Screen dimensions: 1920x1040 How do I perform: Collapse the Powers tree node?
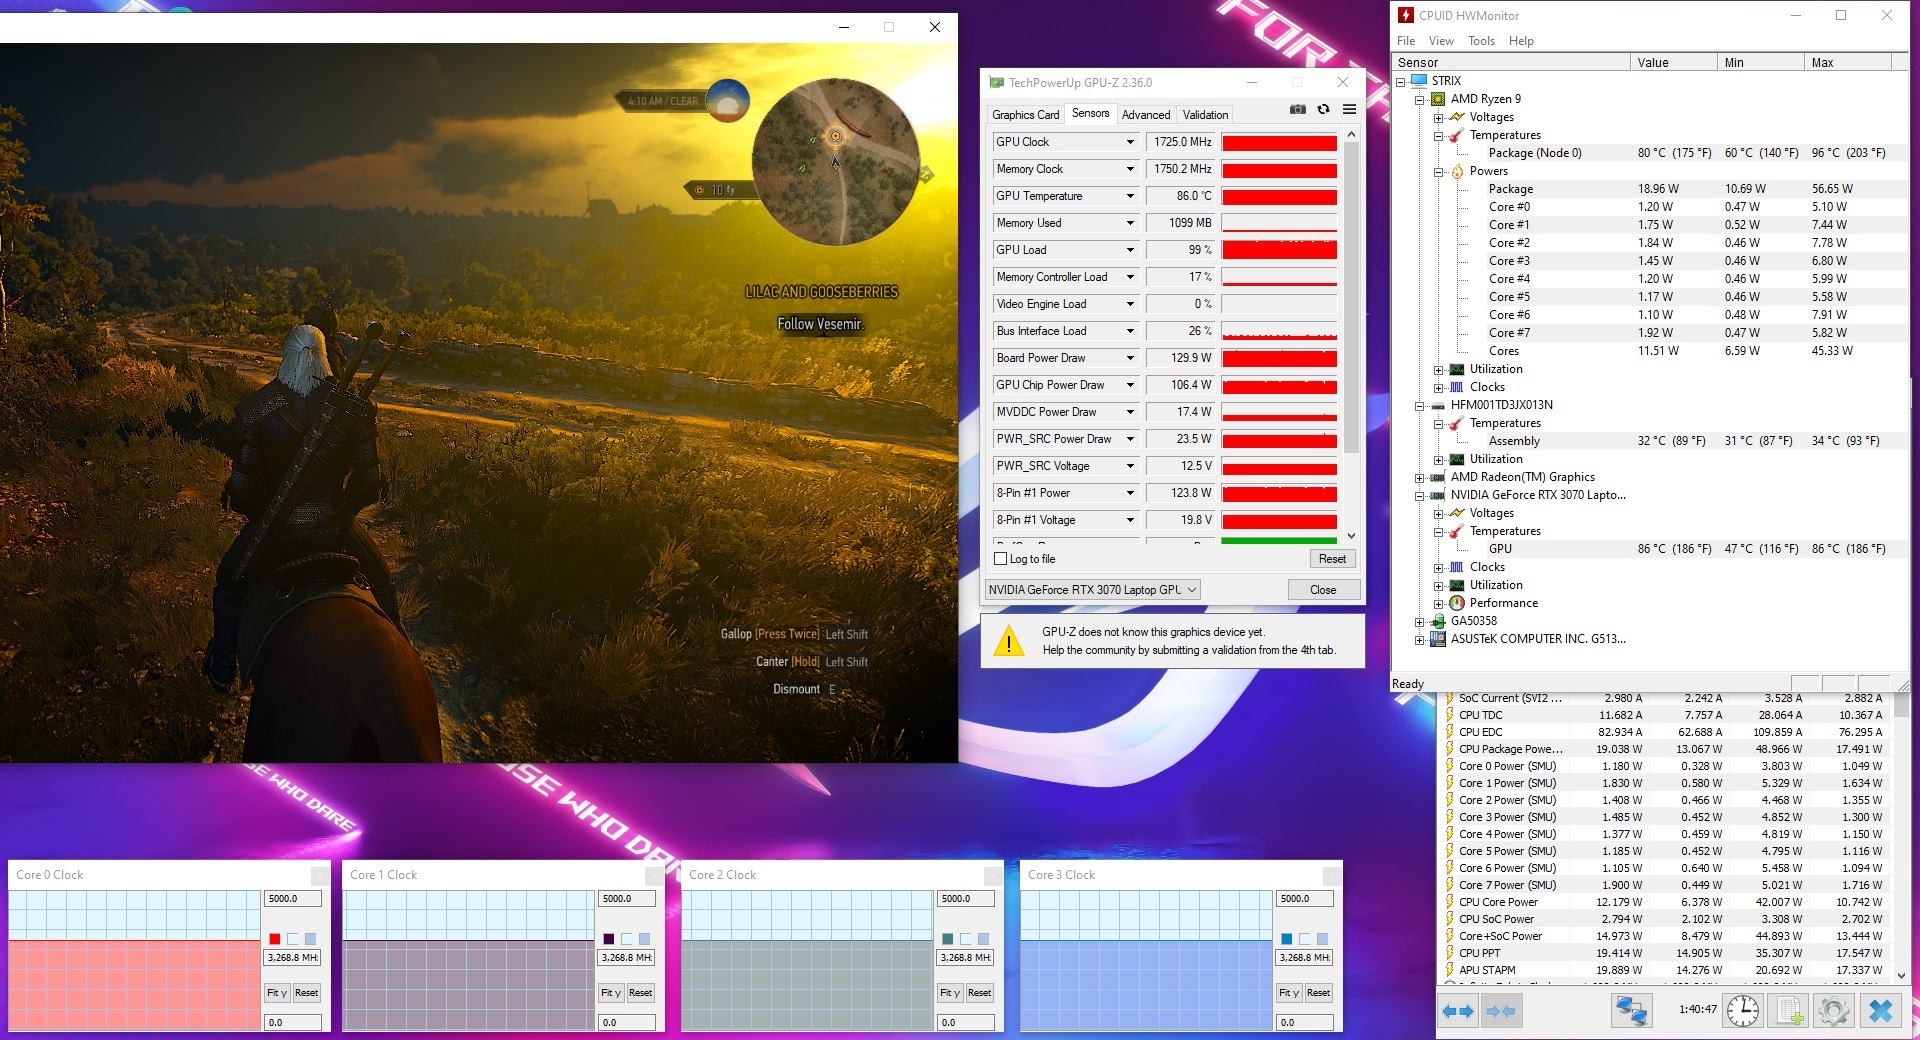pyautogui.click(x=1438, y=171)
